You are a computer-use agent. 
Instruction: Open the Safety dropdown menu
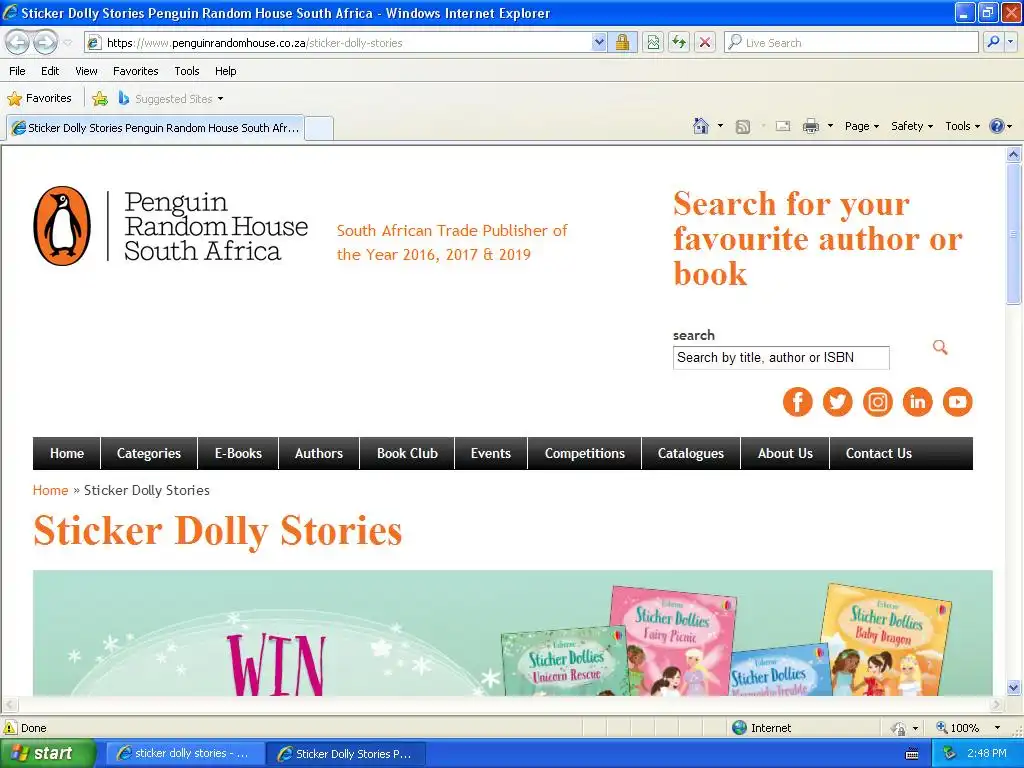912,126
